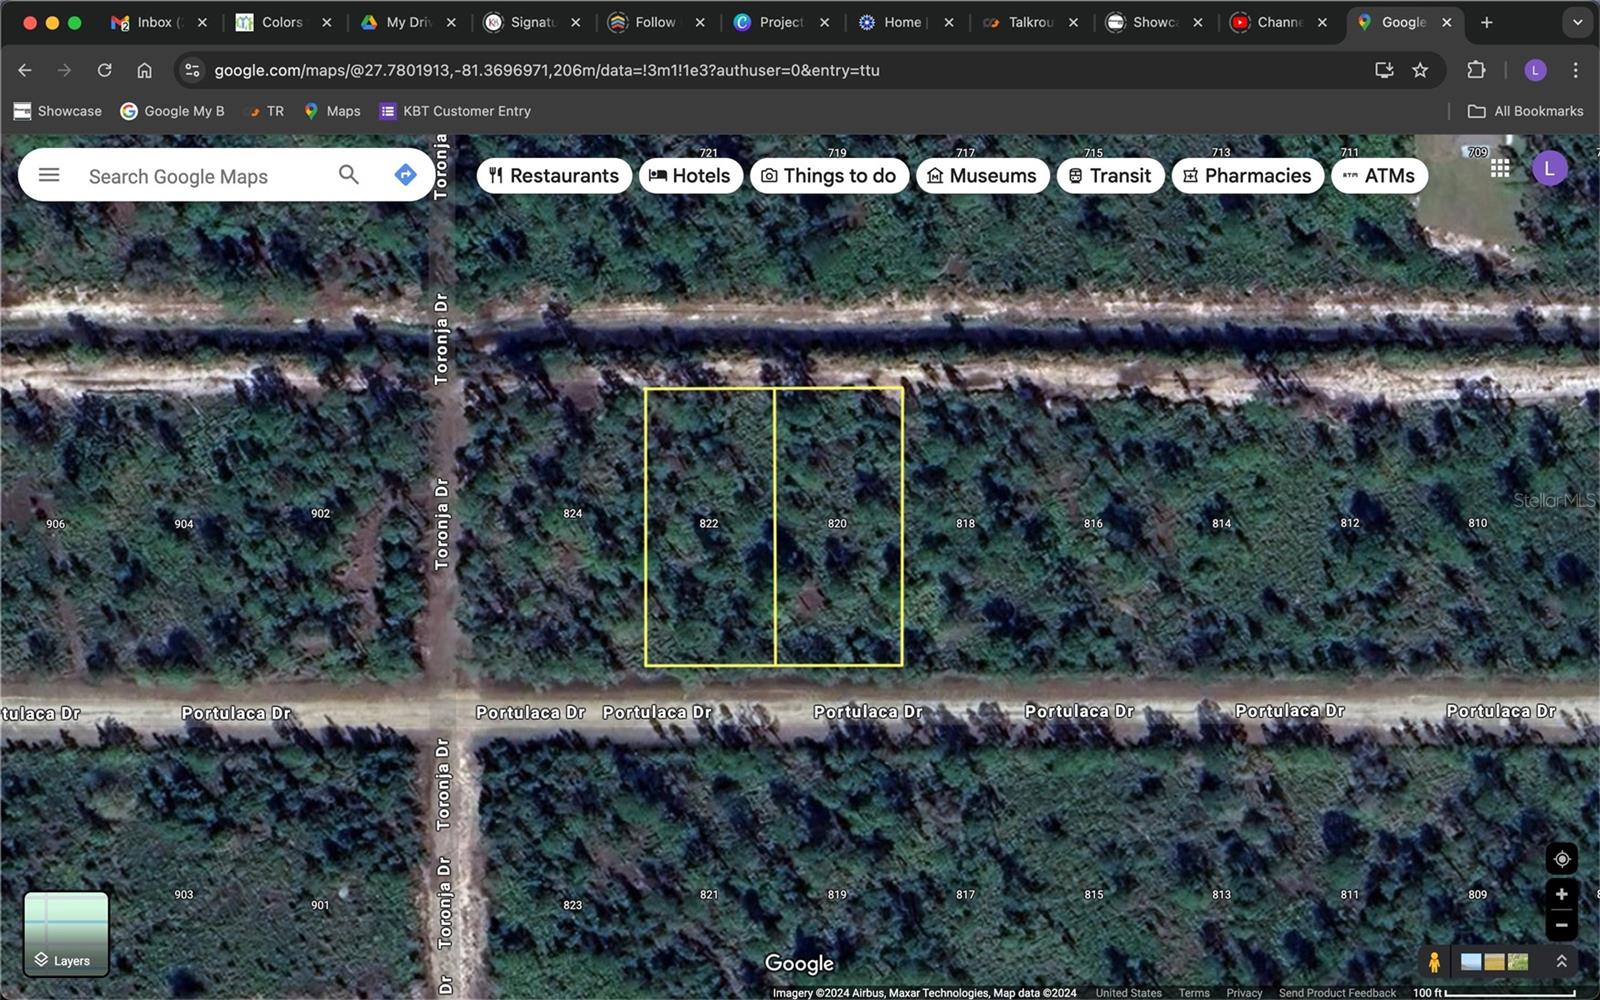Click the browser reload icon
This screenshot has width=1600, height=1000.
pos(104,70)
